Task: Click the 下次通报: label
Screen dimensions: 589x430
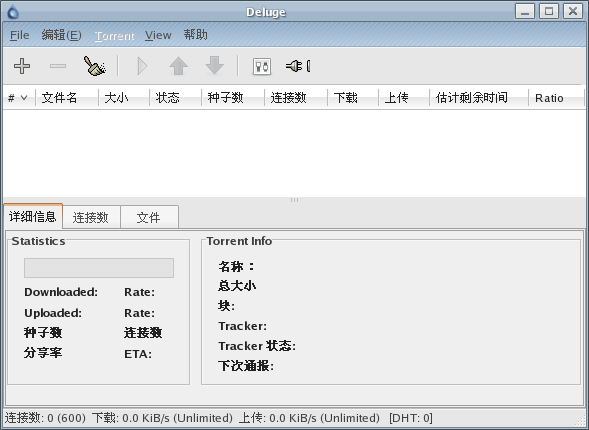Action: (x=246, y=366)
